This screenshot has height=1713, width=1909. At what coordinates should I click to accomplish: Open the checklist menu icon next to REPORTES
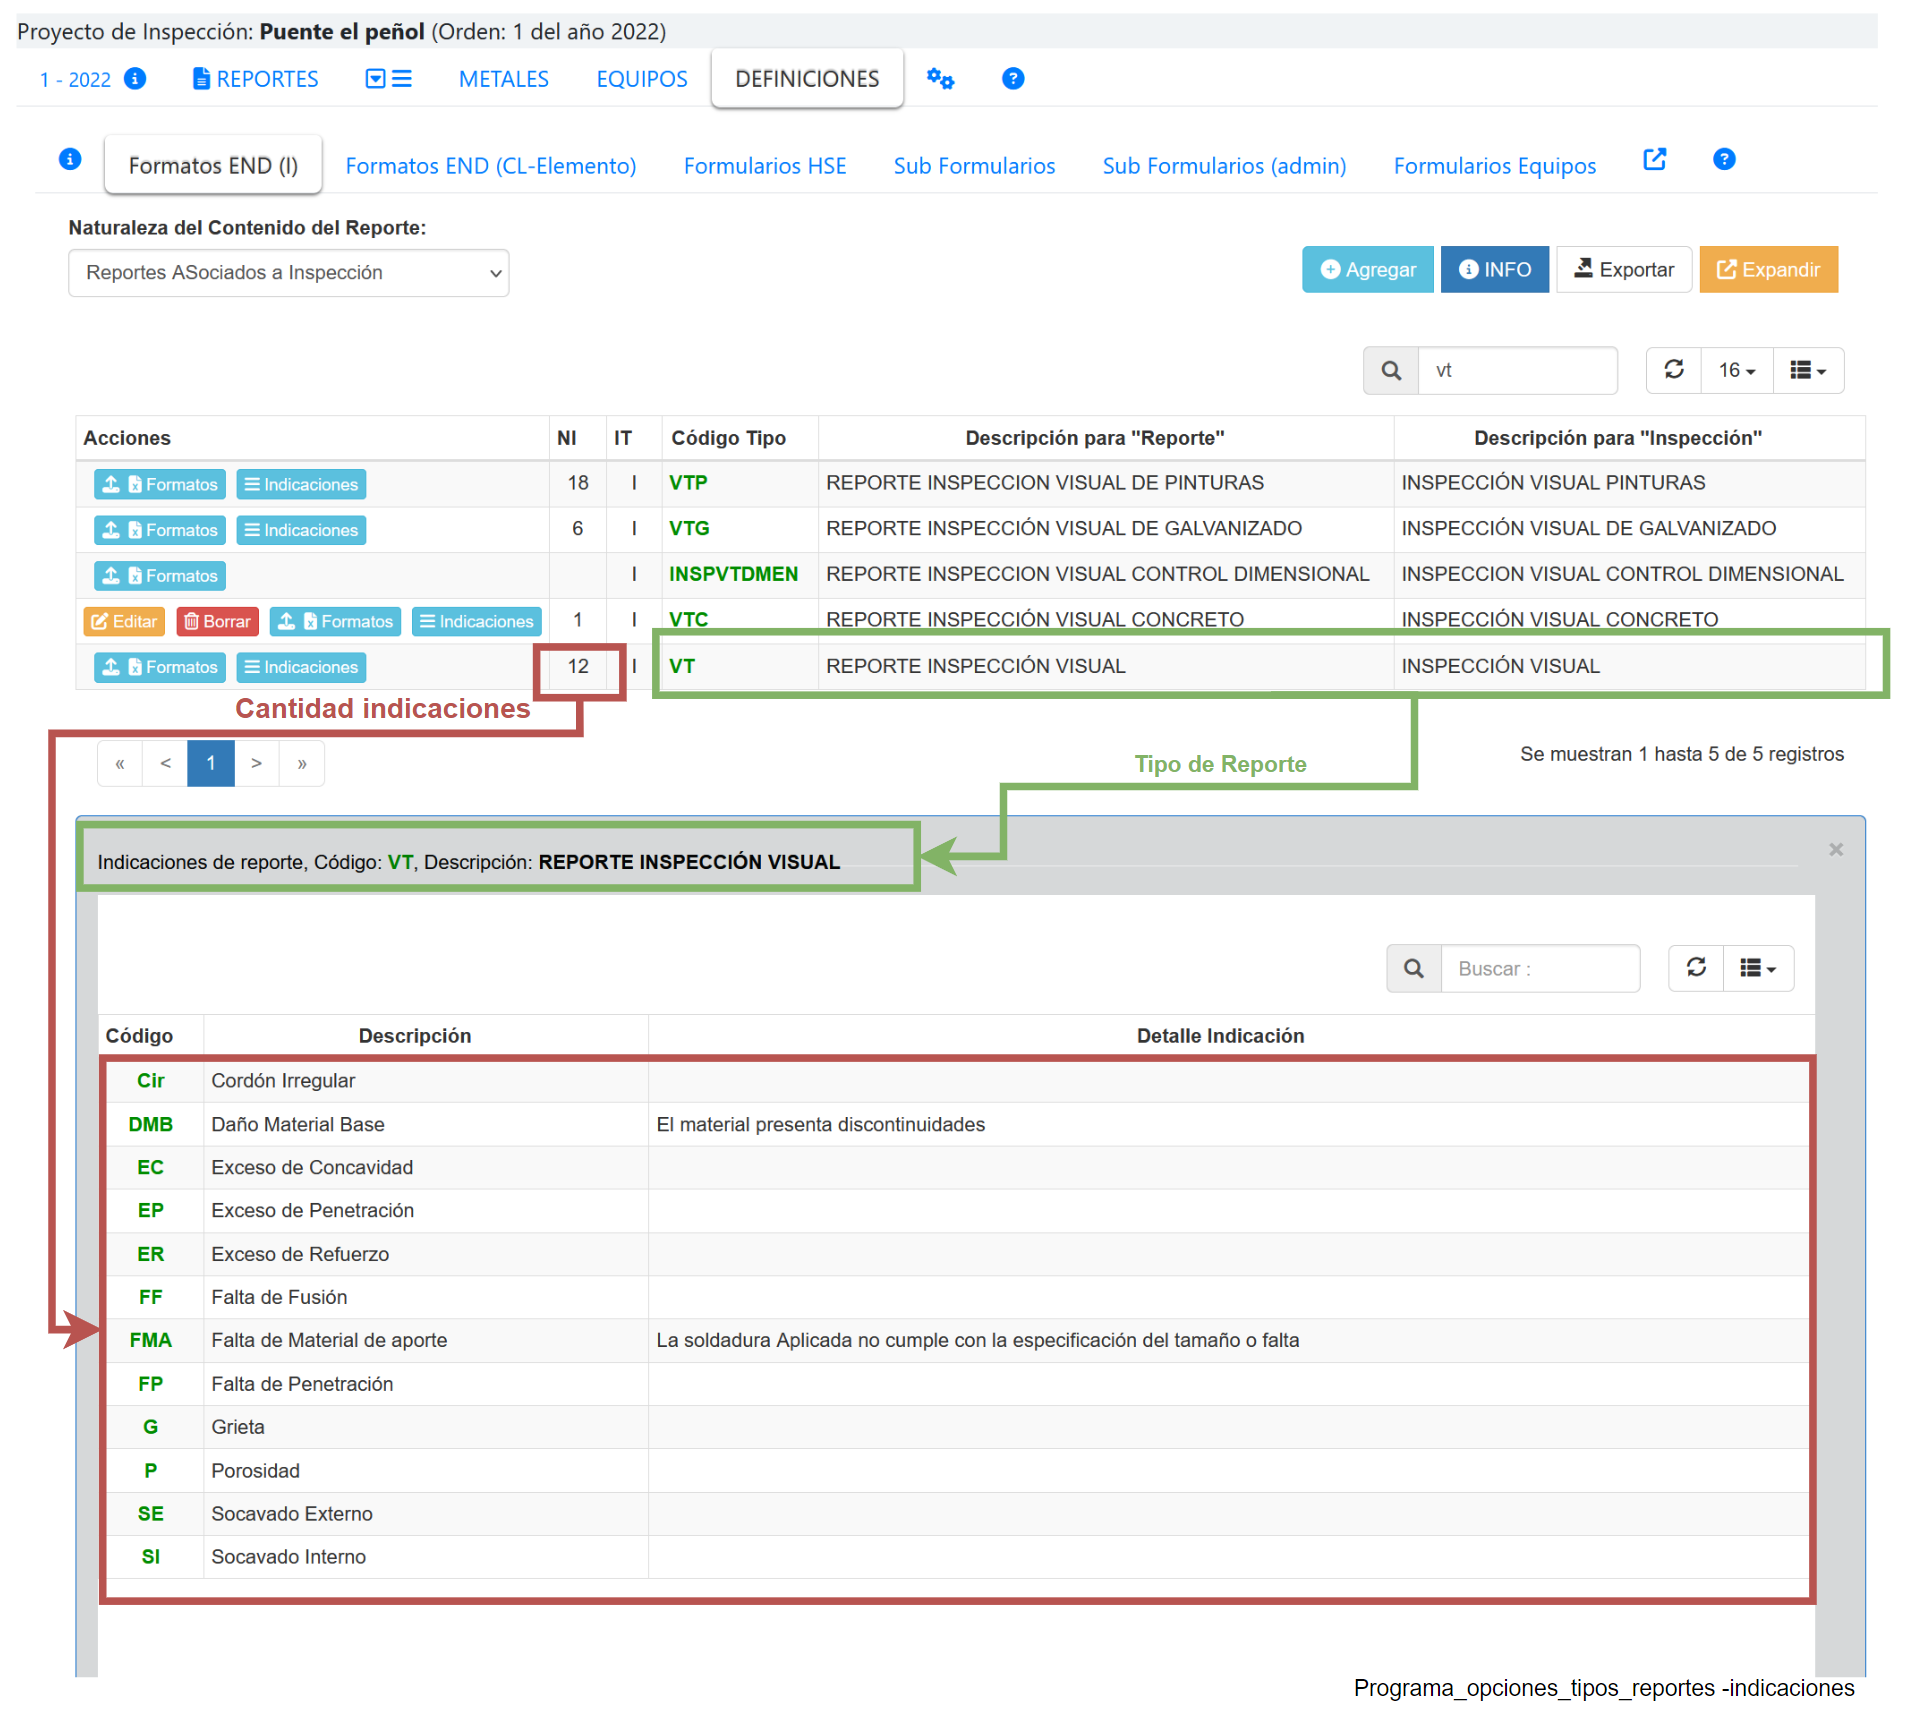tap(389, 78)
